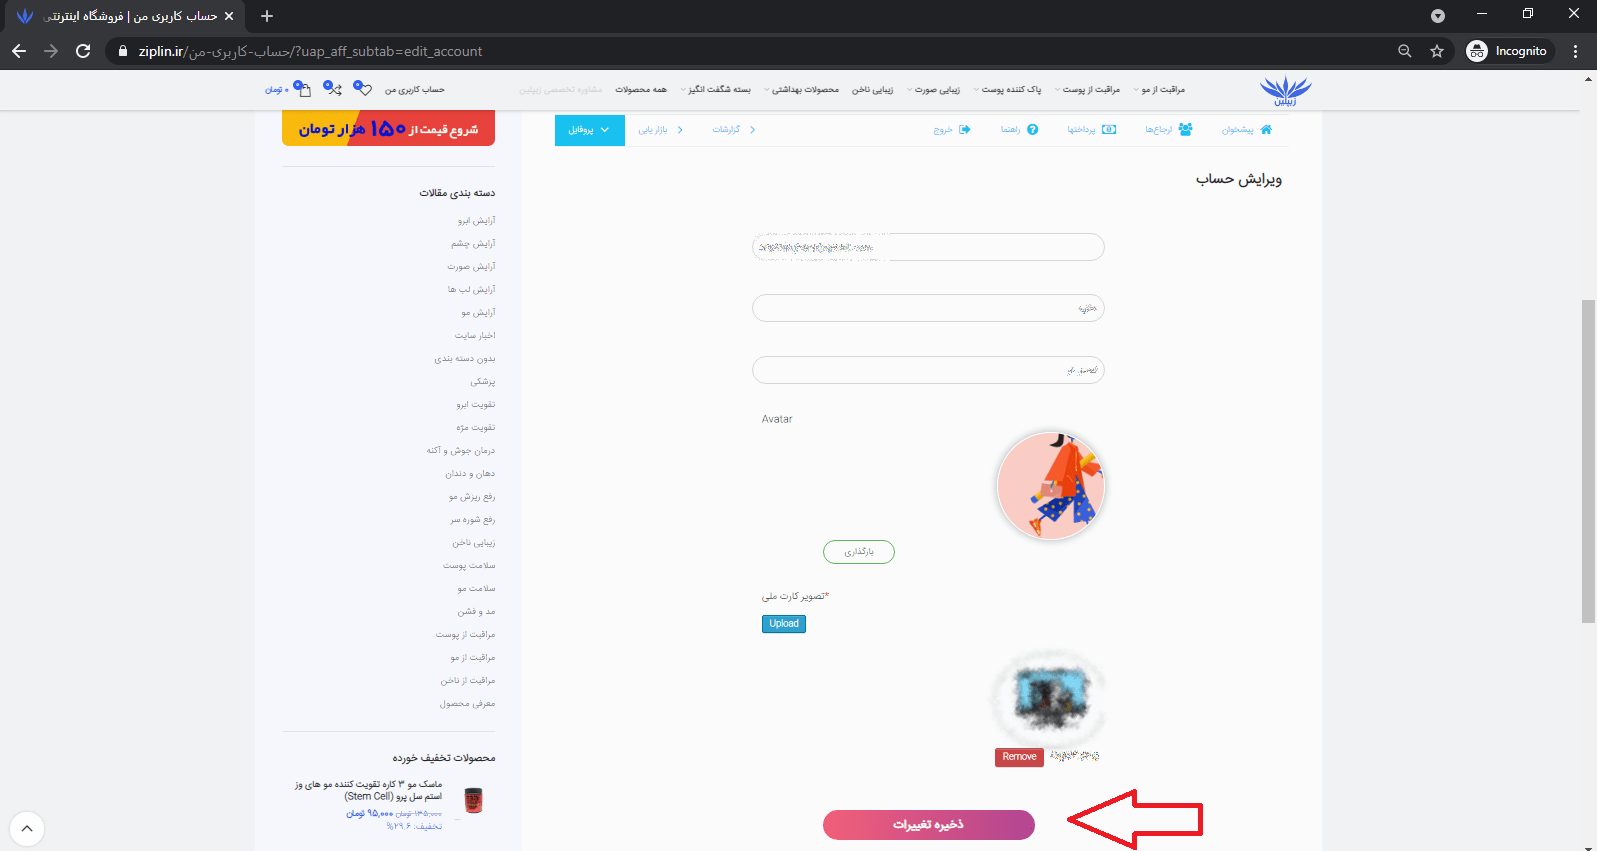The height and width of the screenshot is (851, 1597).
Task: Click the Incognito profile icon
Action: 1477,51
